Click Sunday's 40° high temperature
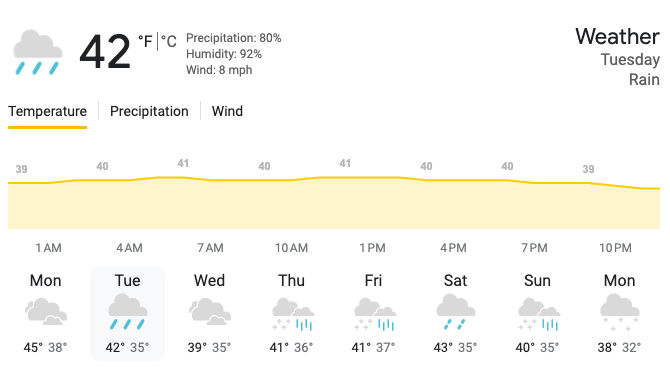 tap(525, 347)
